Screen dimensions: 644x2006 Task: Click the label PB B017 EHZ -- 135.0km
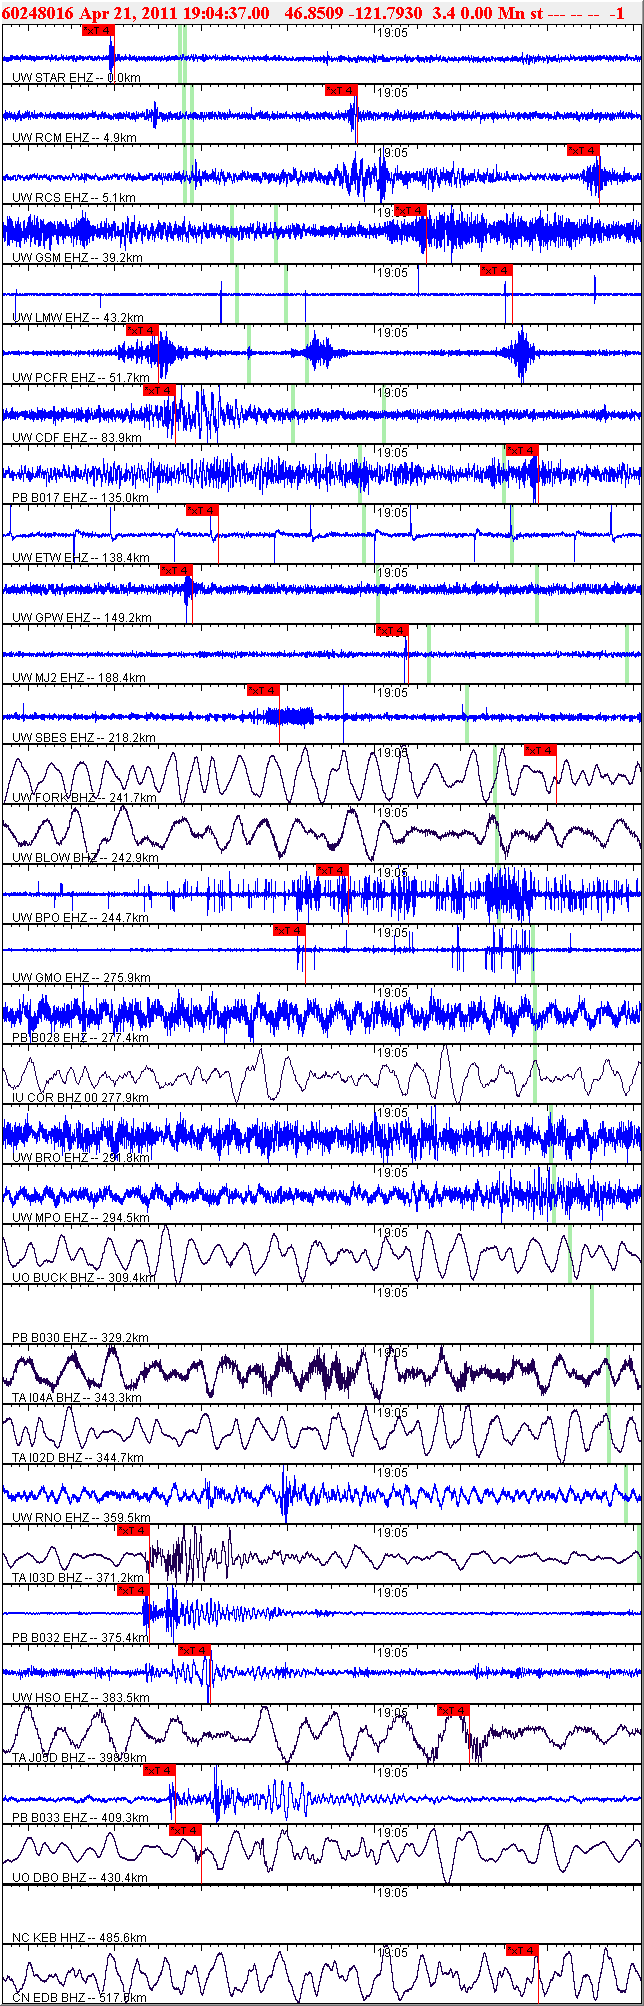pyautogui.click(x=80, y=498)
